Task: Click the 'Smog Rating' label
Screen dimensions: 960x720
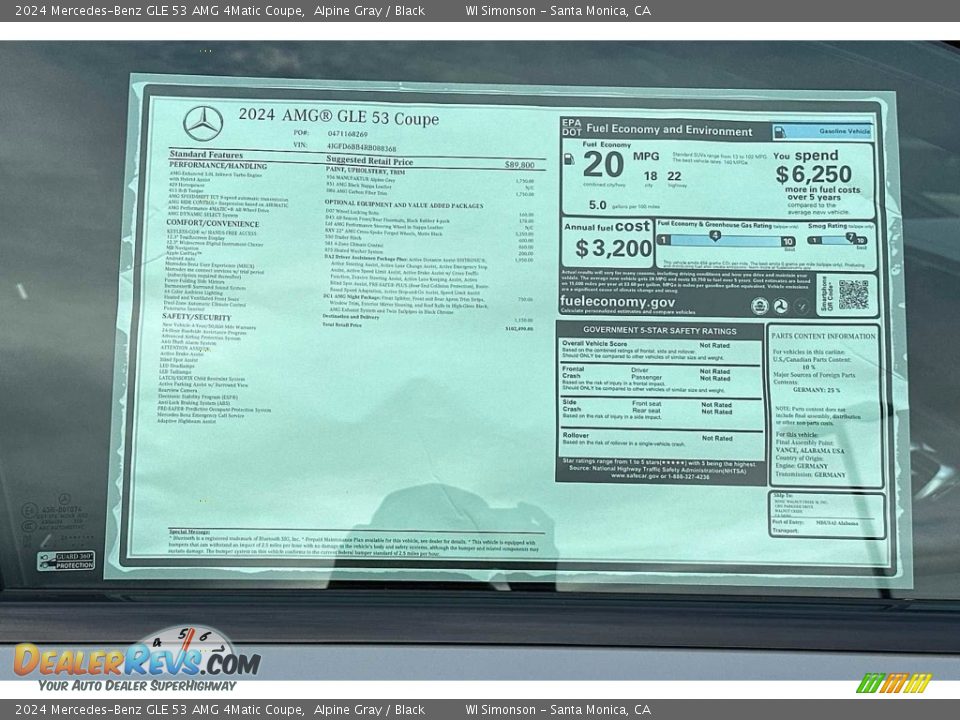Action: tap(828, 226)
